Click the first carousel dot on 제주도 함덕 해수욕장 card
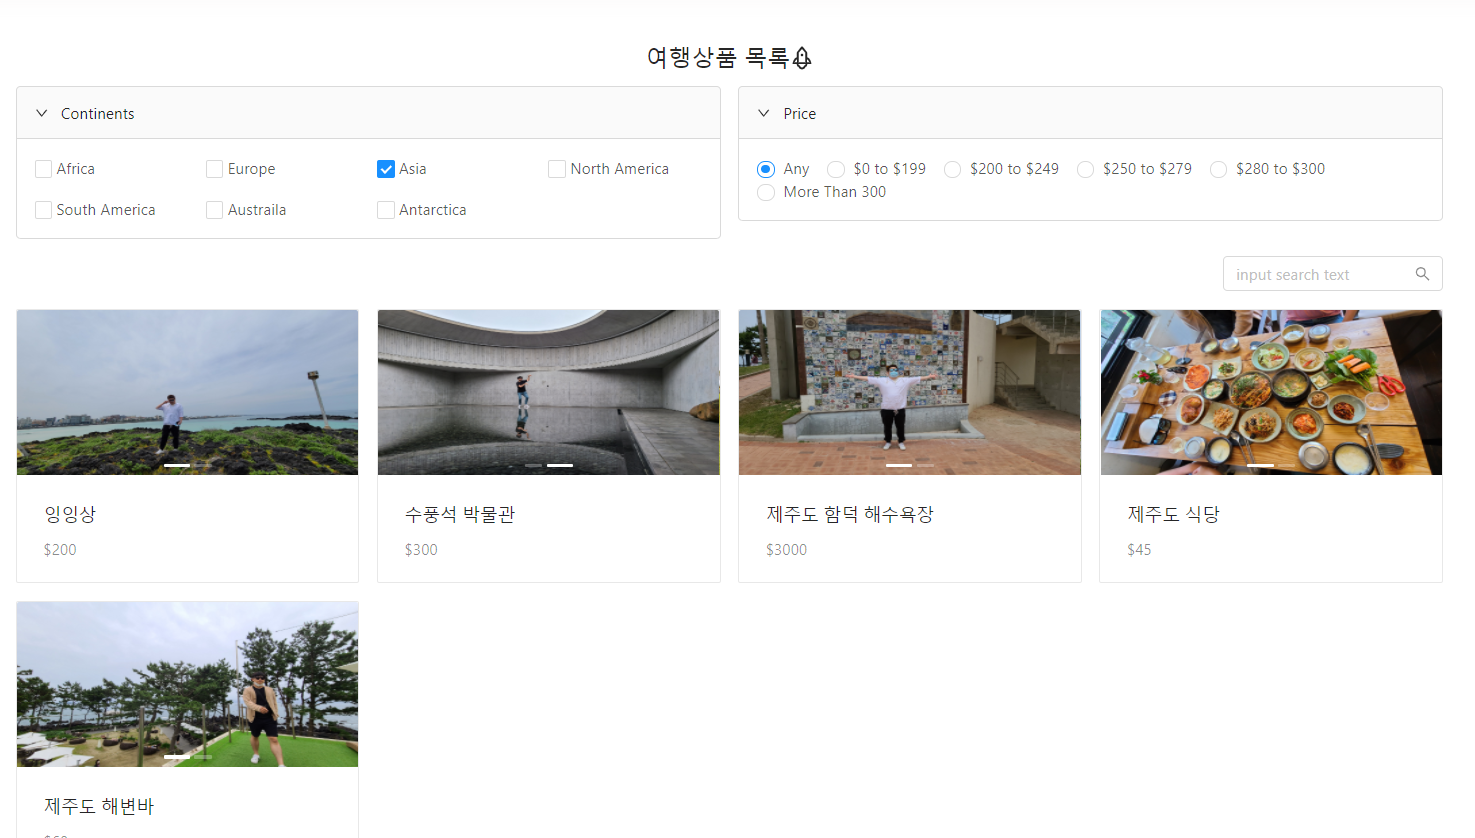 (x=897, y=465)
